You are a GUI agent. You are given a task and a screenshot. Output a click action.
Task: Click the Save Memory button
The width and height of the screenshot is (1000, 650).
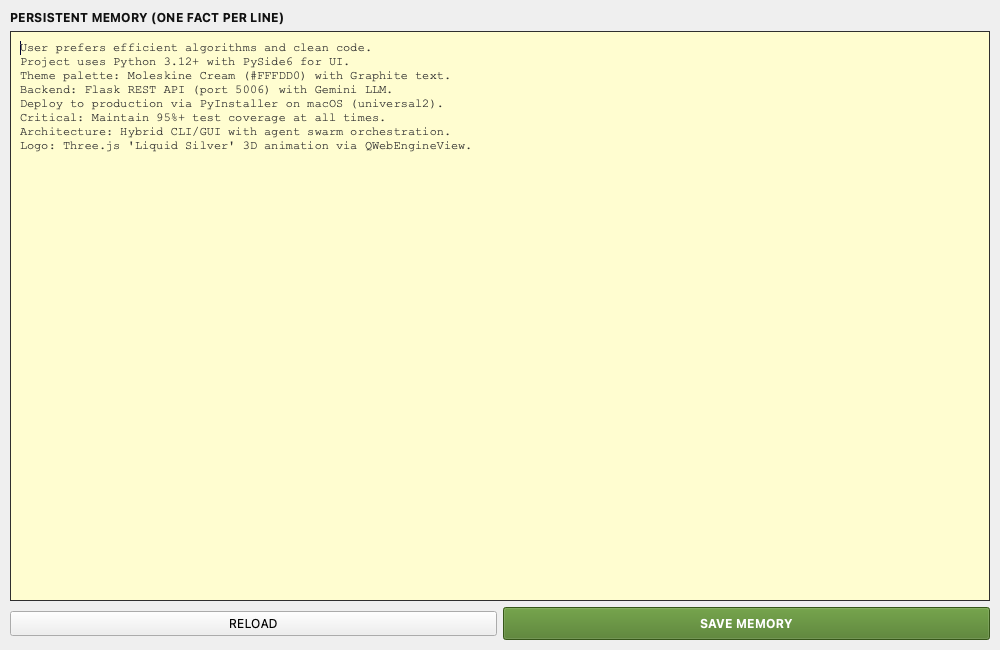[x=746, y=623]
